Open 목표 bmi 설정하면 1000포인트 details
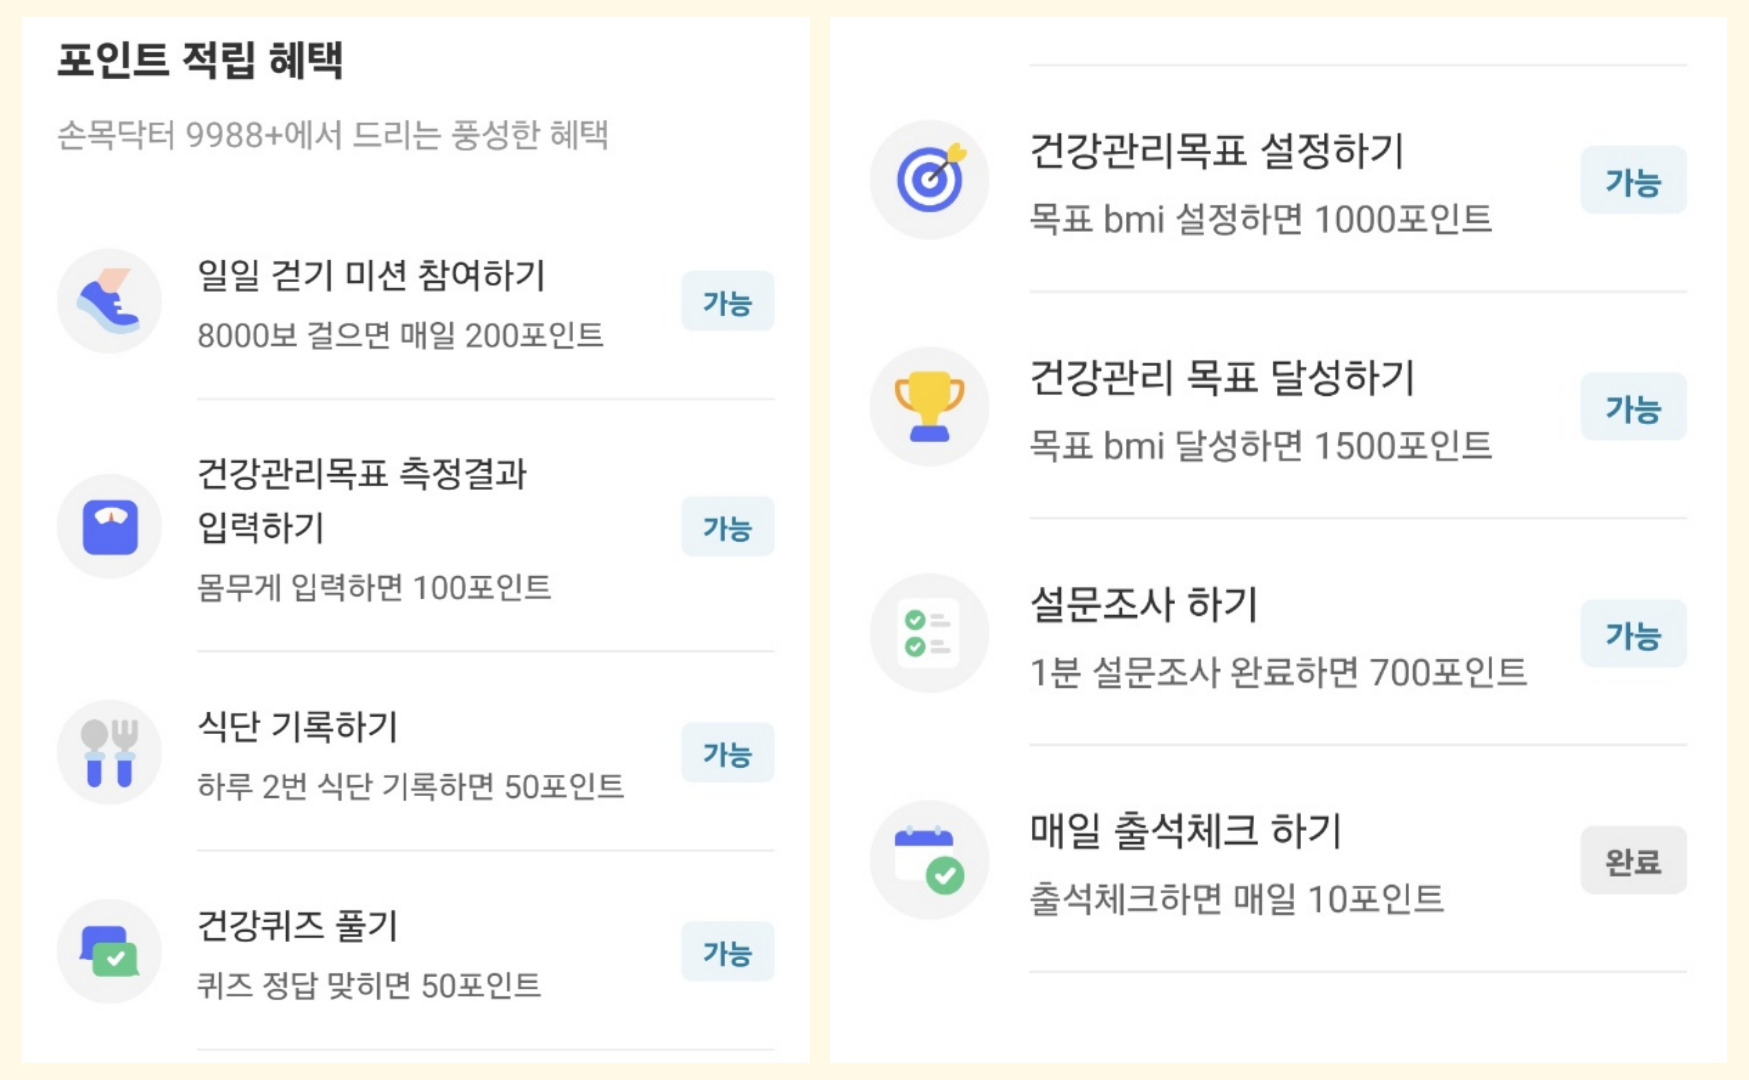Viewport: 1749px width, 1080px height. click(x=1260, y=219)
